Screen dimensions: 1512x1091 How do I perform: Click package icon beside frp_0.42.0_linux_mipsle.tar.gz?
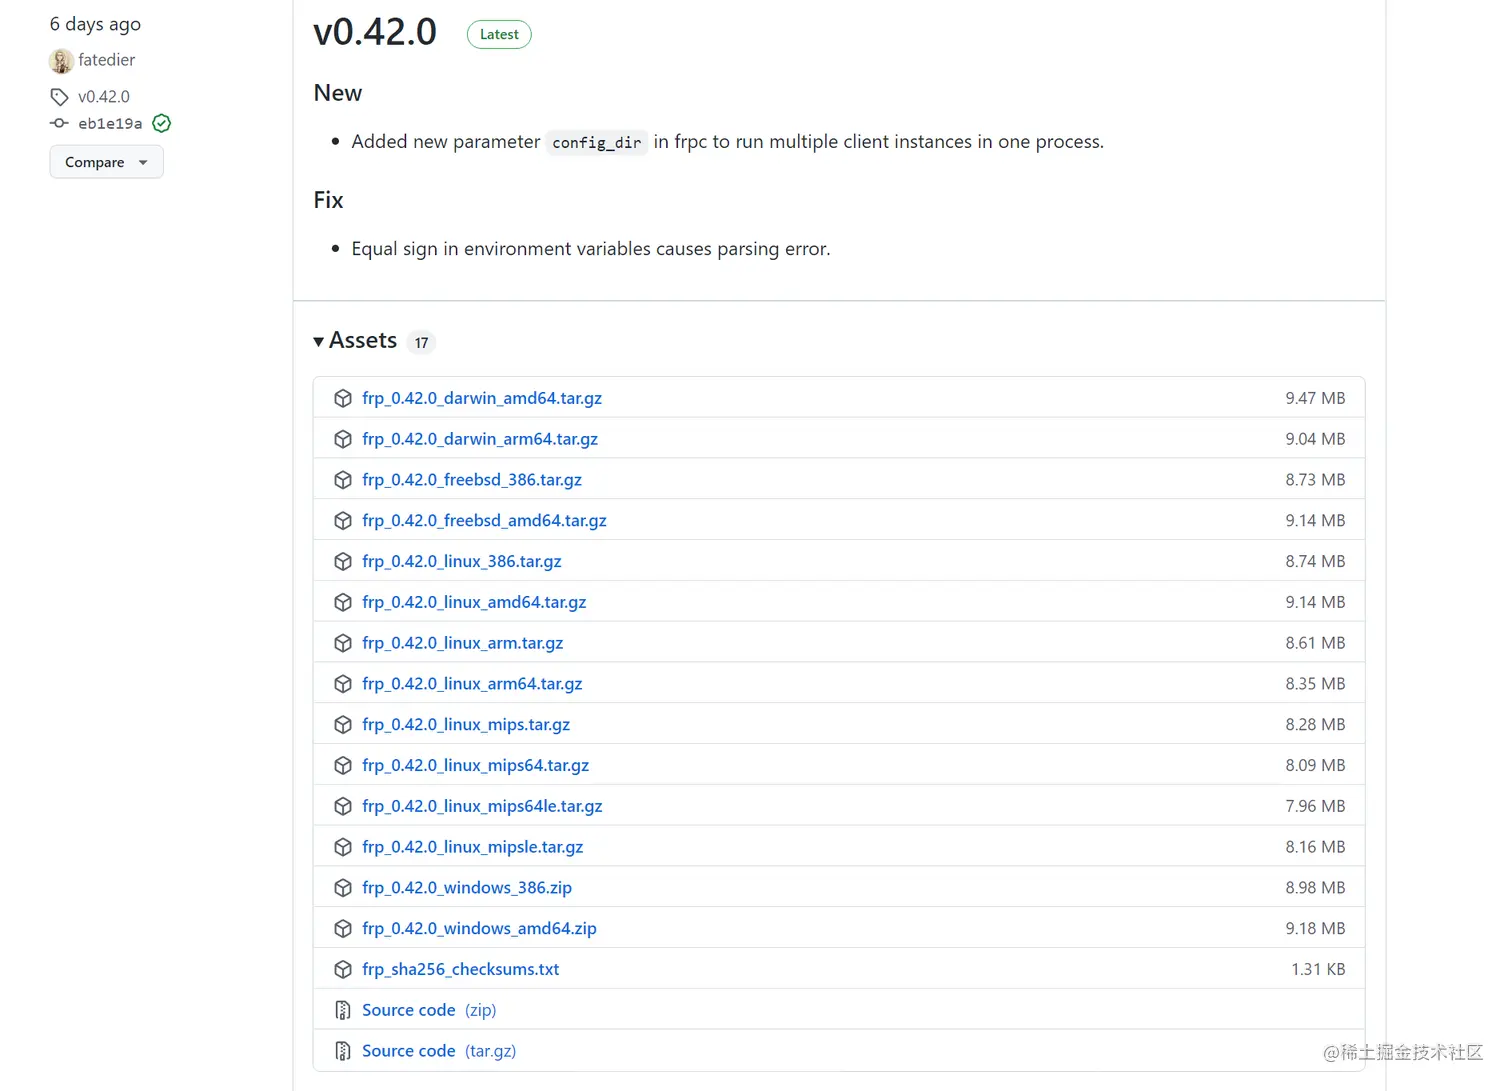click(343, 847)
